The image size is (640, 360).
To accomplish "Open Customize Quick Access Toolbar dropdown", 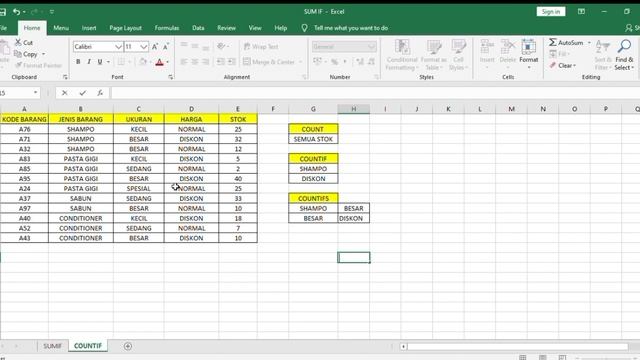I will point(52,12).
